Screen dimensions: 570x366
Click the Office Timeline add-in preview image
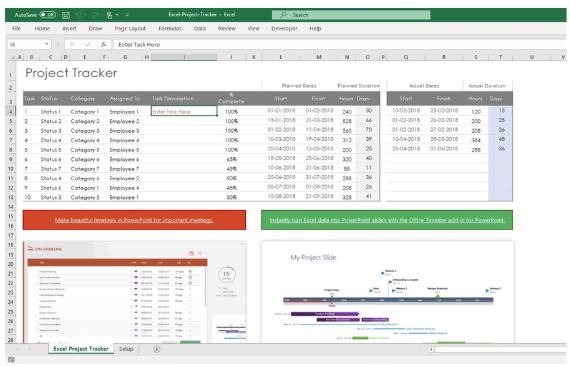[134, 292]
